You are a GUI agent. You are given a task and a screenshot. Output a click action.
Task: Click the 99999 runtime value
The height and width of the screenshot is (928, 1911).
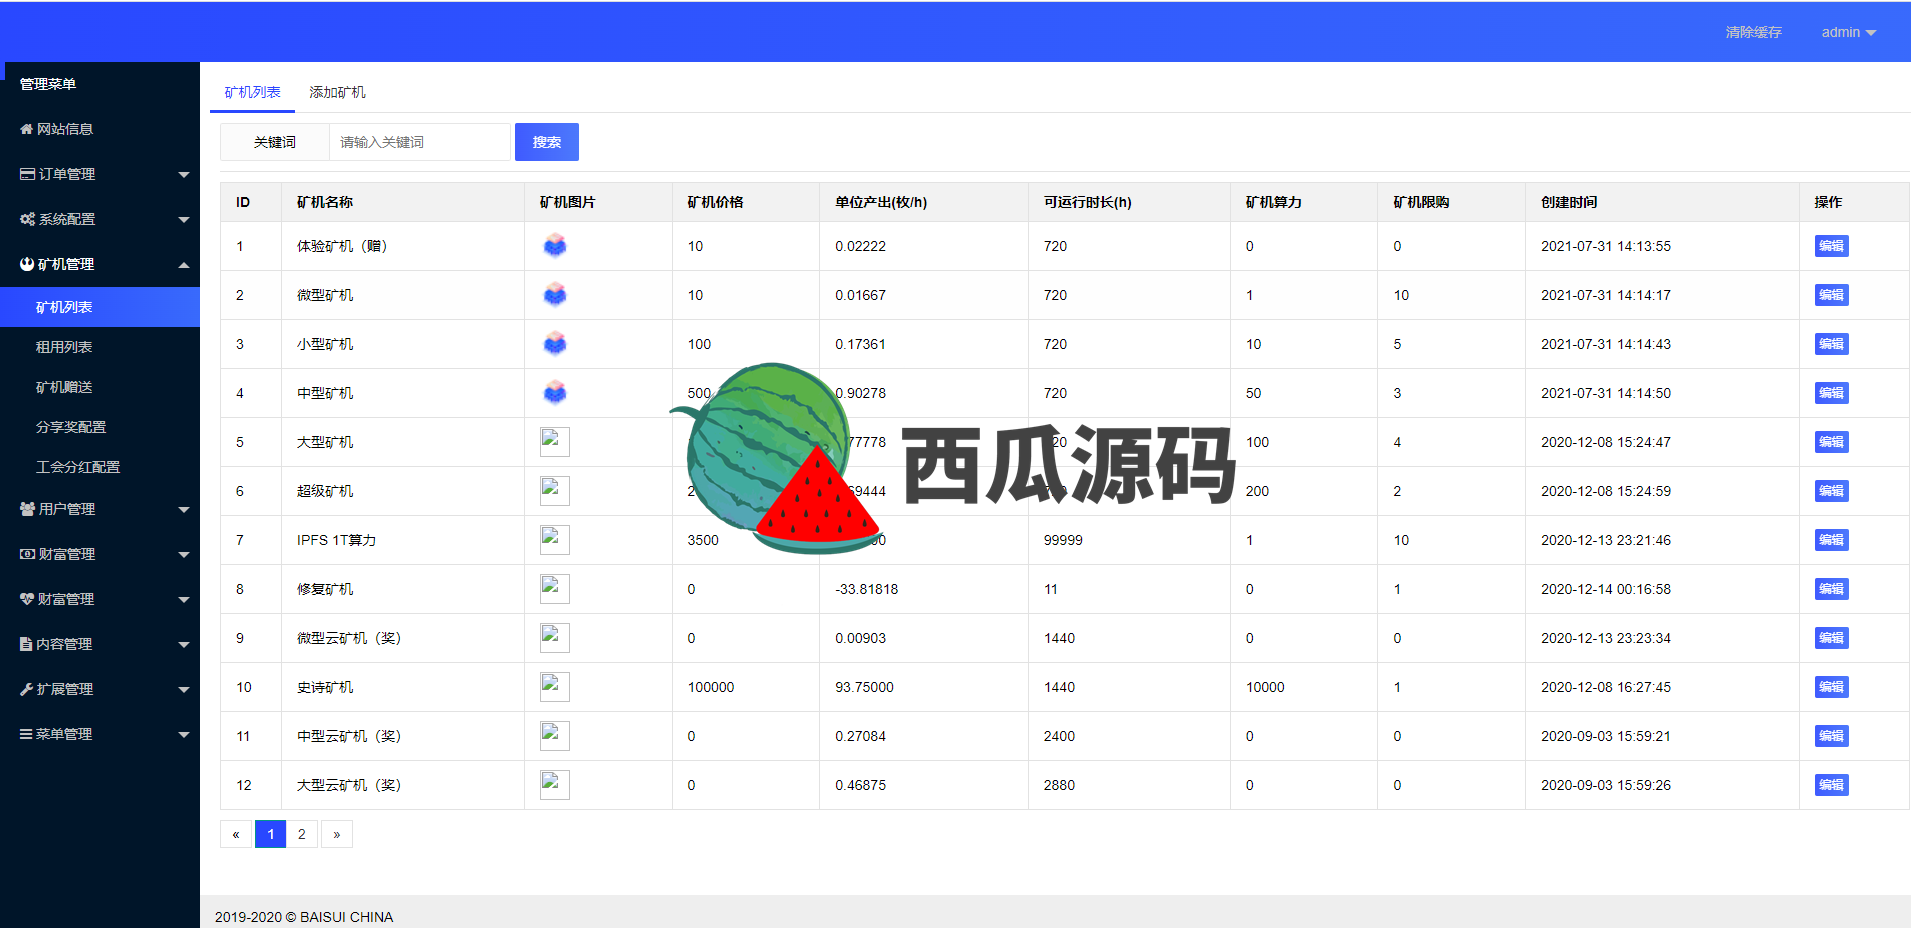[x=1063, y=540]
